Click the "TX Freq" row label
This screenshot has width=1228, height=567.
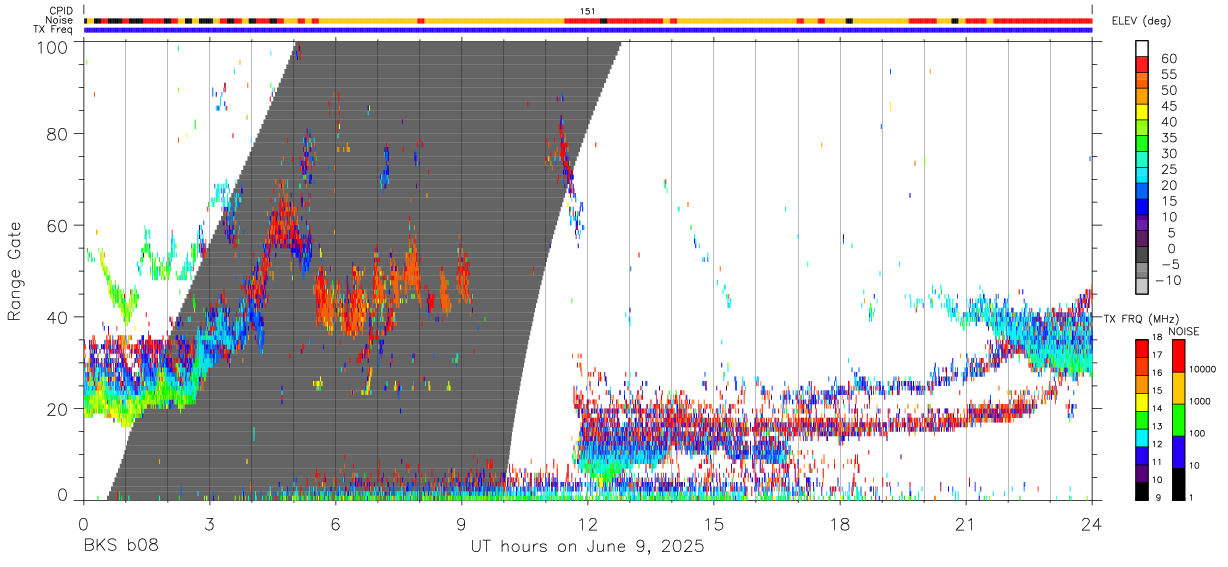coord(54,30)
